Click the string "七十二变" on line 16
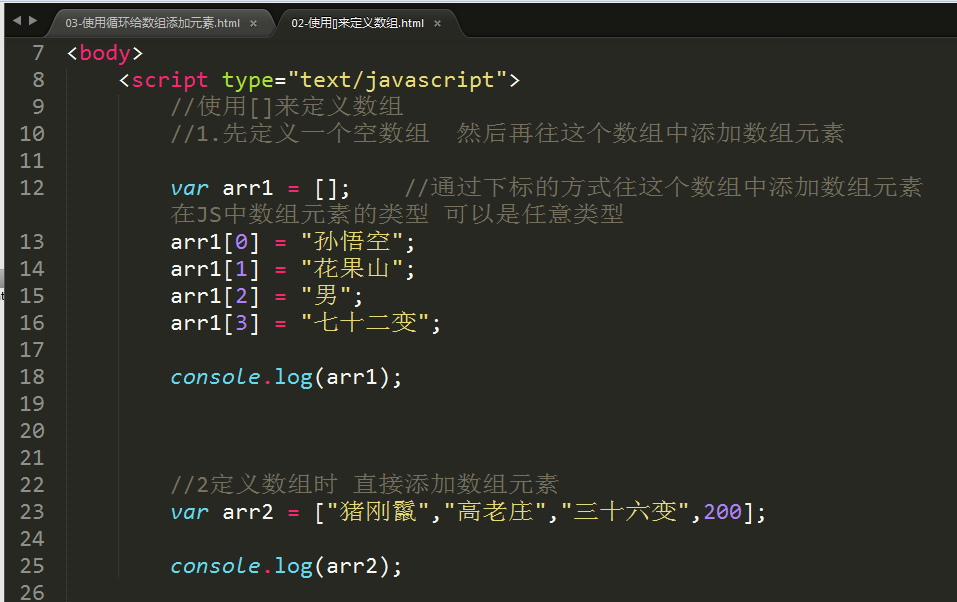 (x=365, y=322)
